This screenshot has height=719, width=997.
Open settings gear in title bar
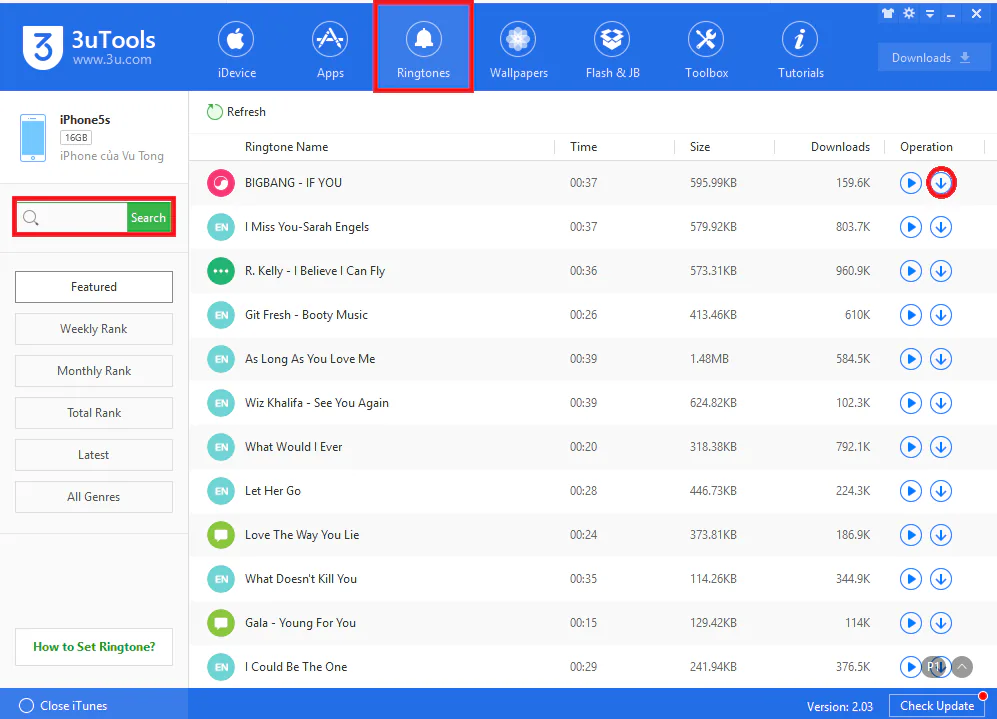pos(909,13)
